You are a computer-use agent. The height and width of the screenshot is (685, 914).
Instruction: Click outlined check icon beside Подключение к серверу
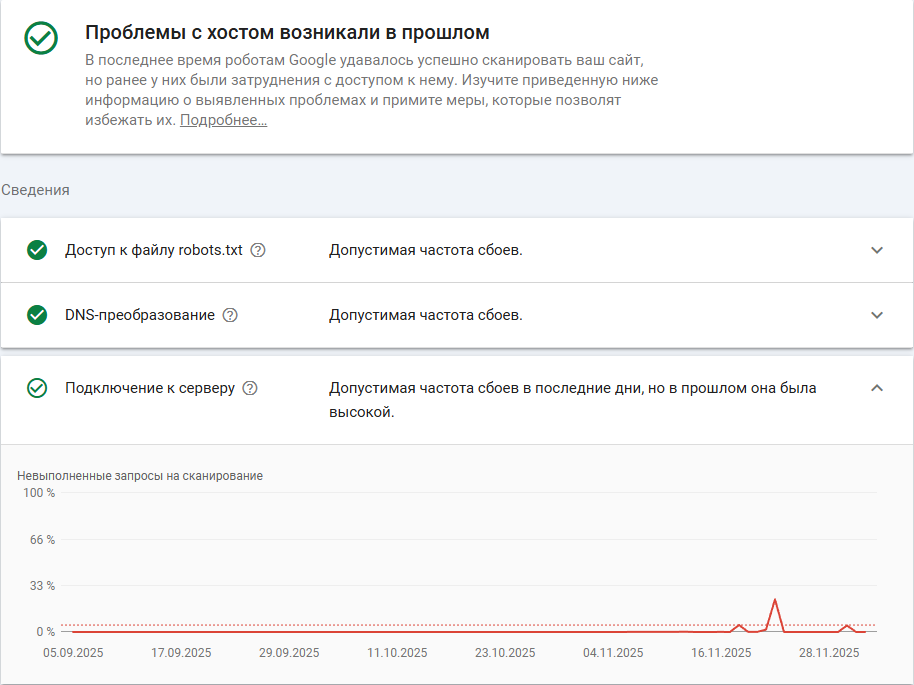37,388
